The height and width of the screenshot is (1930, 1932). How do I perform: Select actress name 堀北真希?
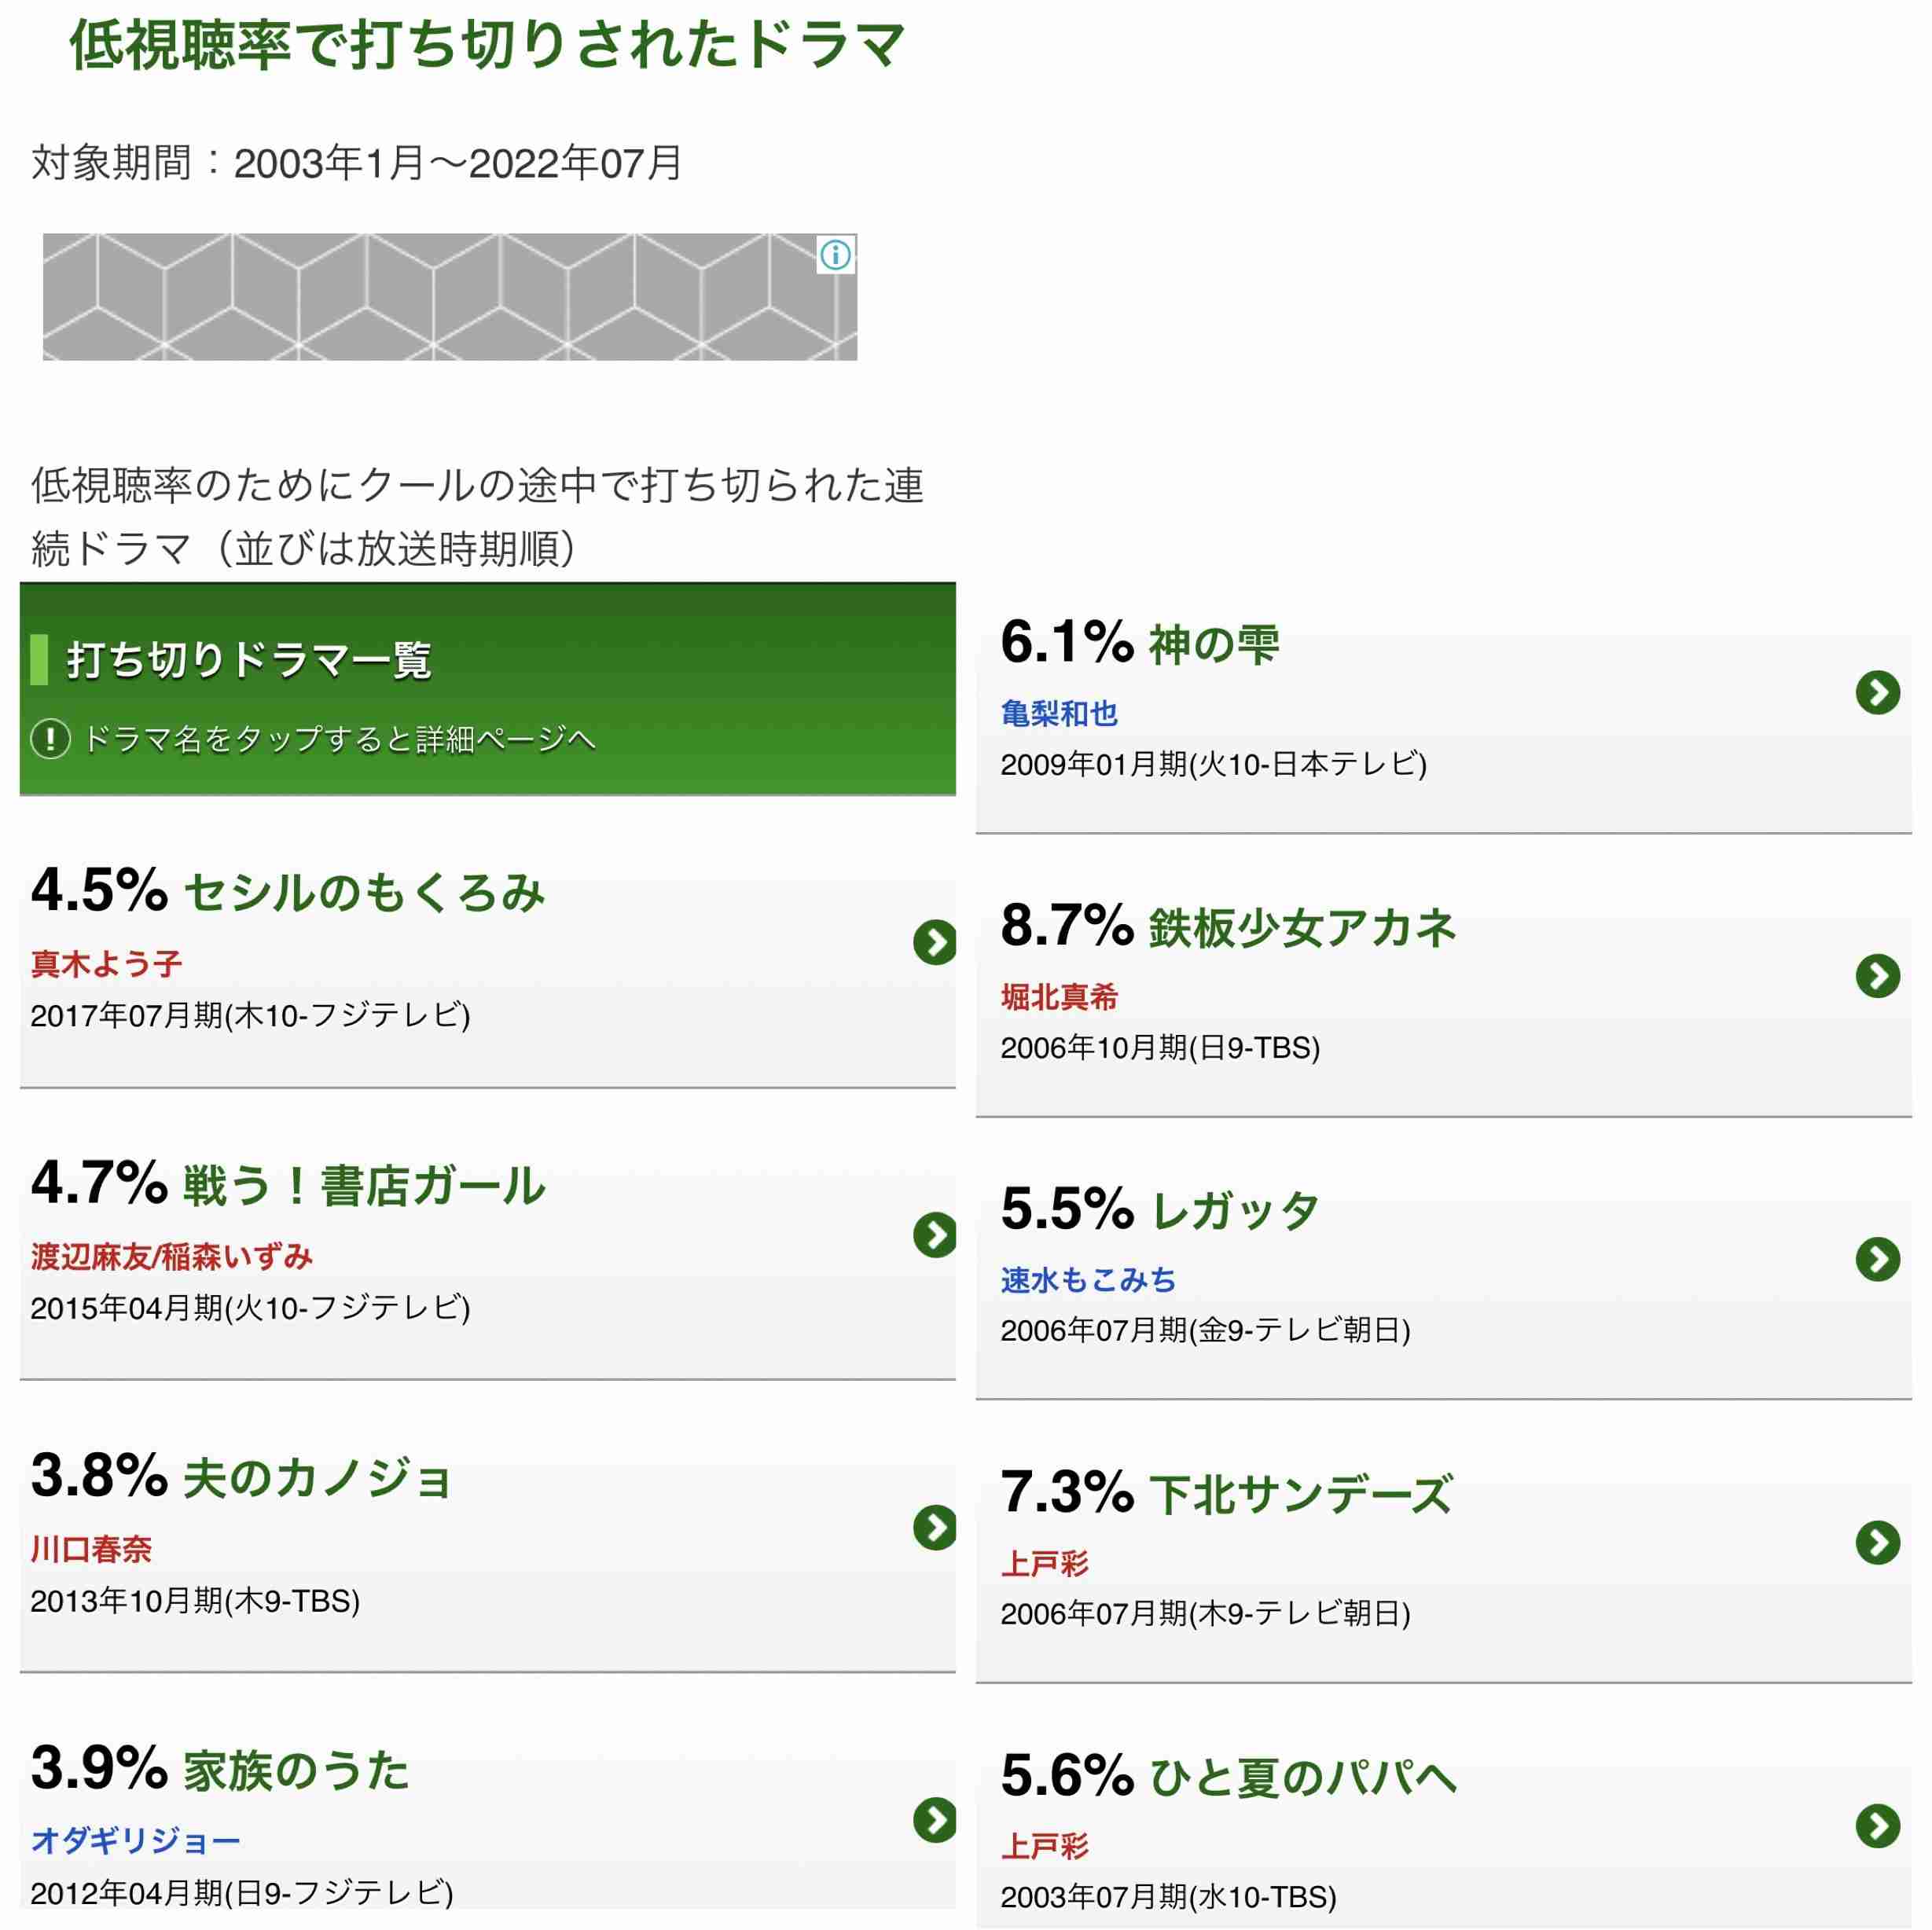pyautogui.click(x=1059, y=996)
